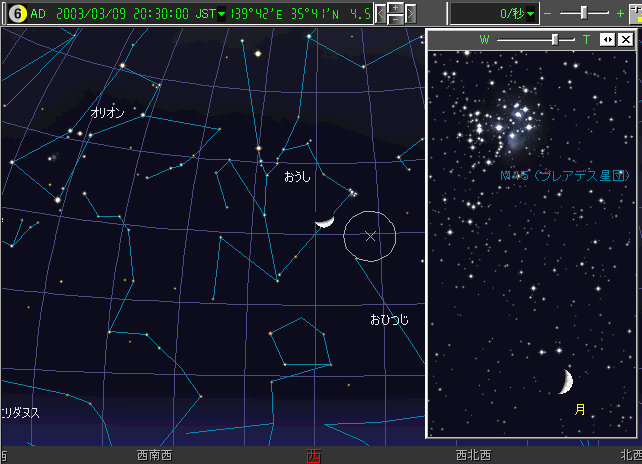Close the Pleiades telescope view panel
Viewport: 642px width, 464px height.
point(625,40)
